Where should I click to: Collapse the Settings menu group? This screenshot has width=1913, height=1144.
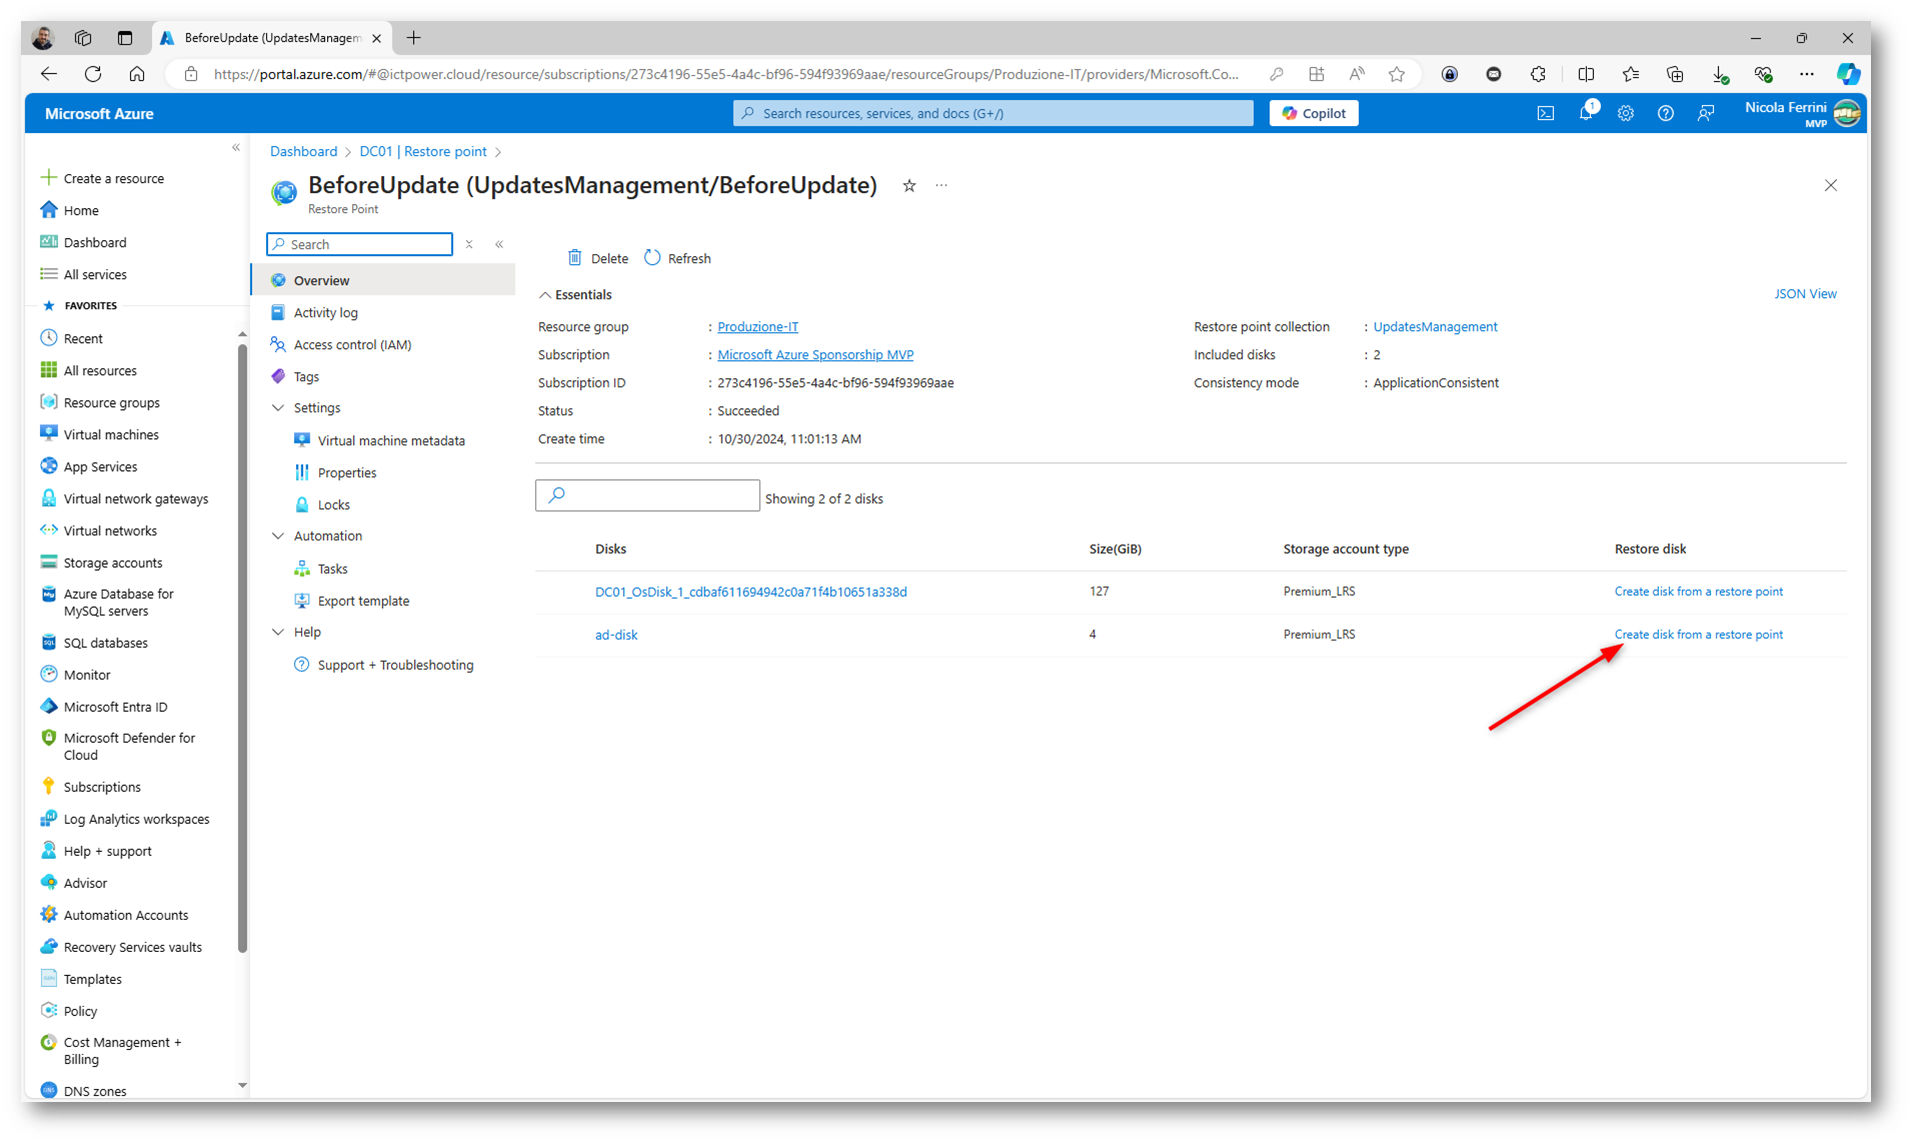click(278, 408)
